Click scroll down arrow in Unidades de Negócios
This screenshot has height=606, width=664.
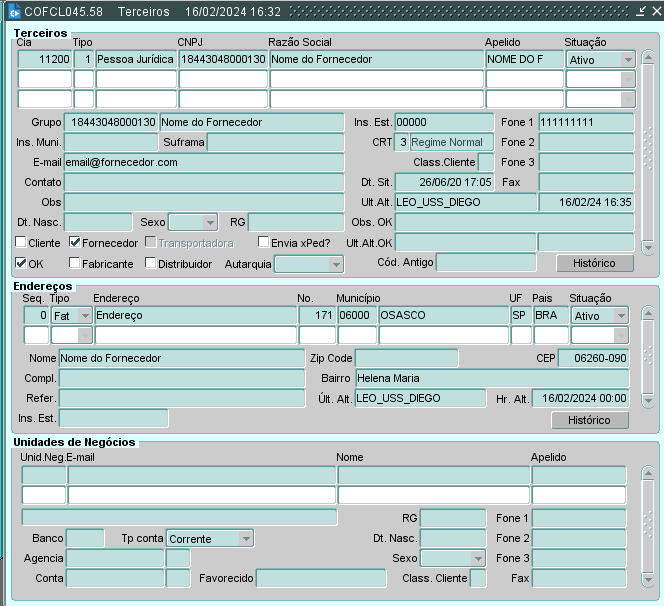pos(647,581)
